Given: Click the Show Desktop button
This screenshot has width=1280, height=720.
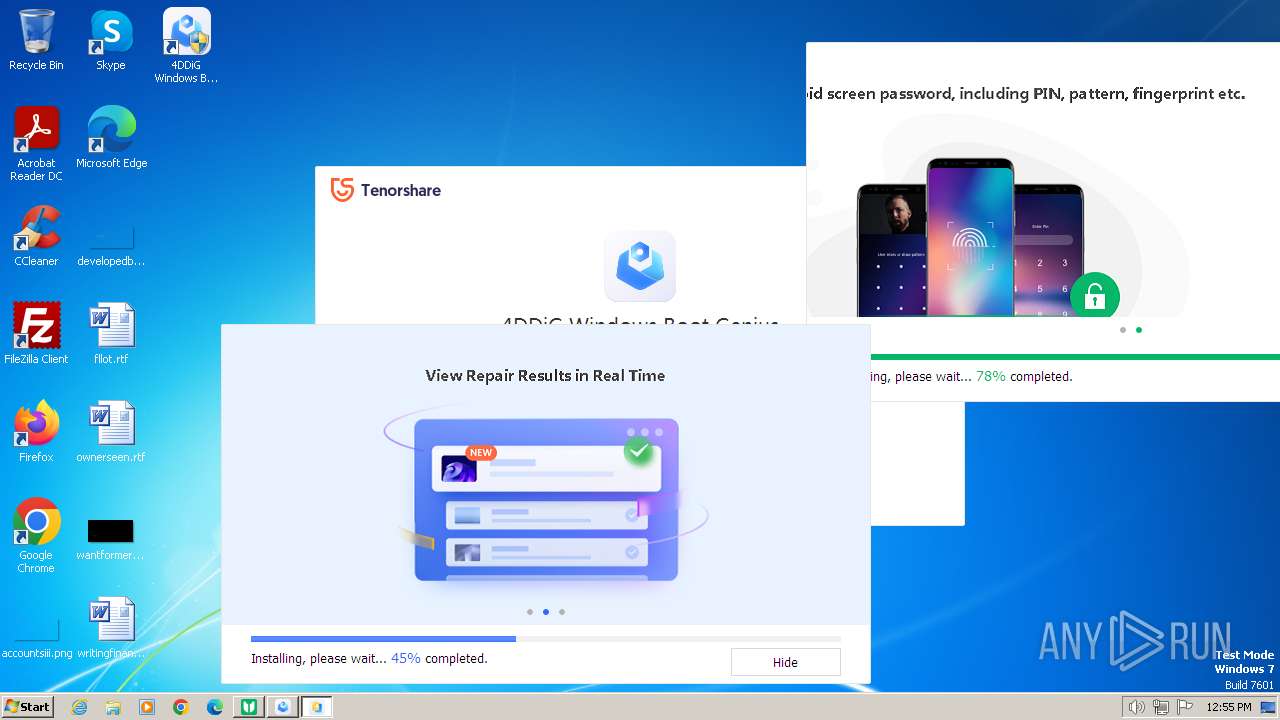Looking at the screenshot, I should [1268, 707].
